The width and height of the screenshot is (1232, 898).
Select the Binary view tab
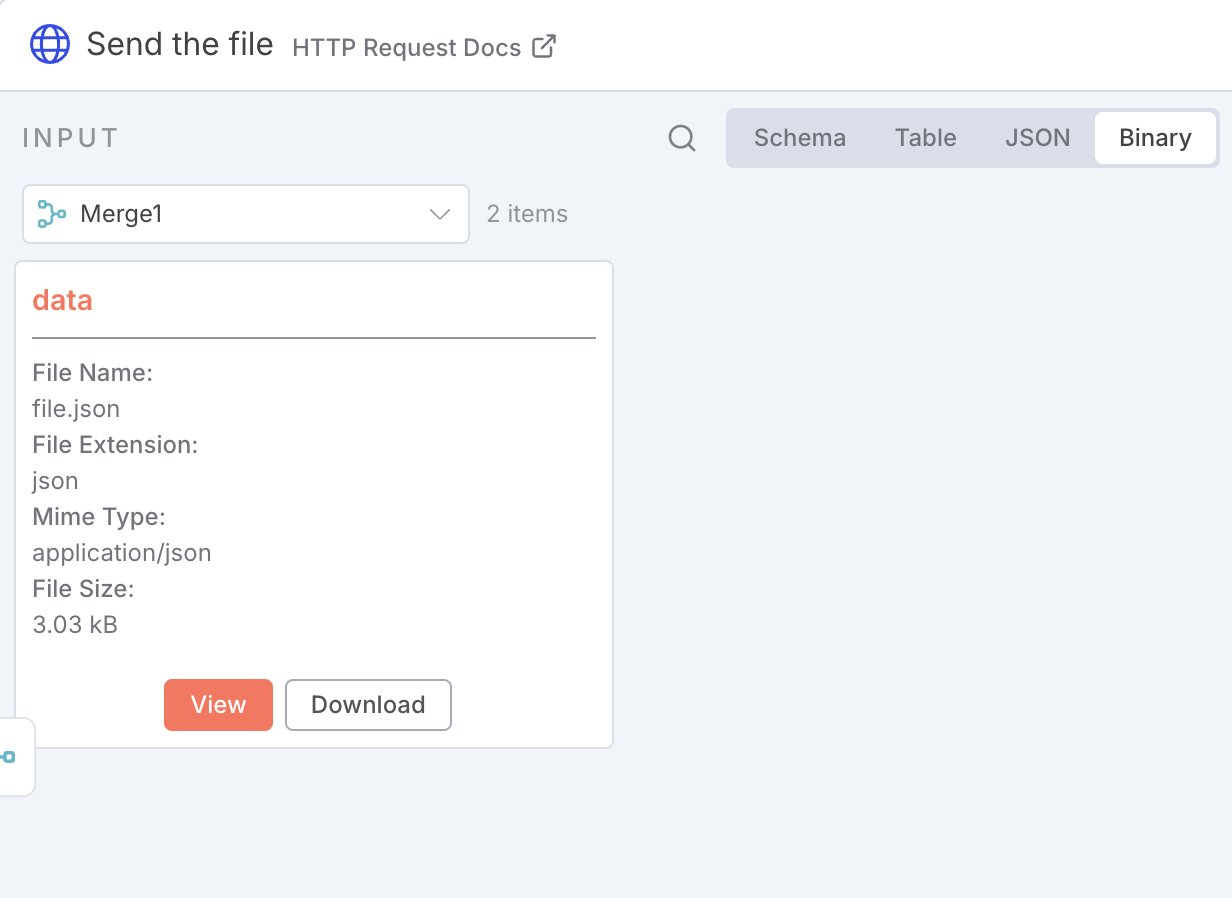(x=1155, y=138)
